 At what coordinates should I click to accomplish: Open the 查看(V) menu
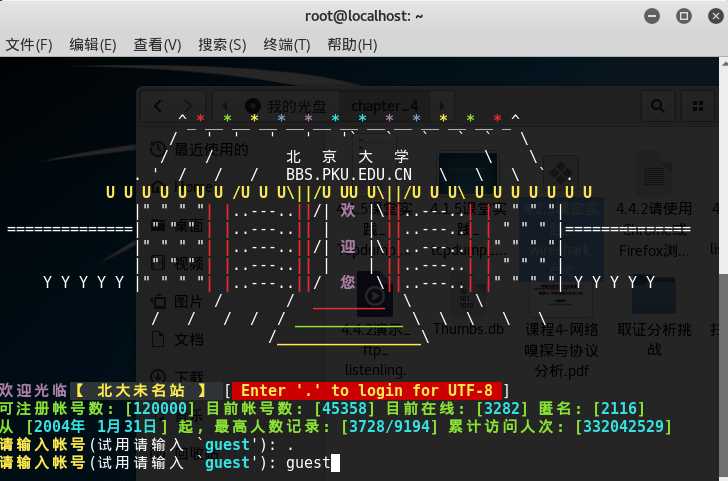tap(157, 45)
